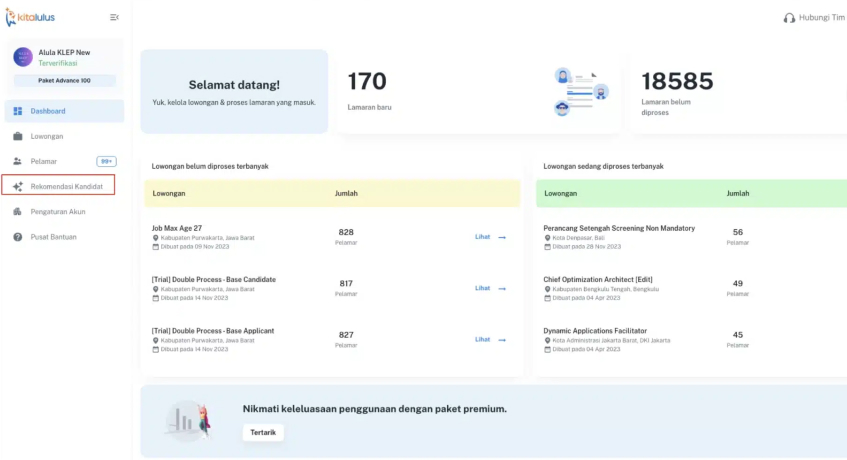Click the headset icon for Hubungi Tim
Viewport: 847px width, 460px height.
coord(789,18)
